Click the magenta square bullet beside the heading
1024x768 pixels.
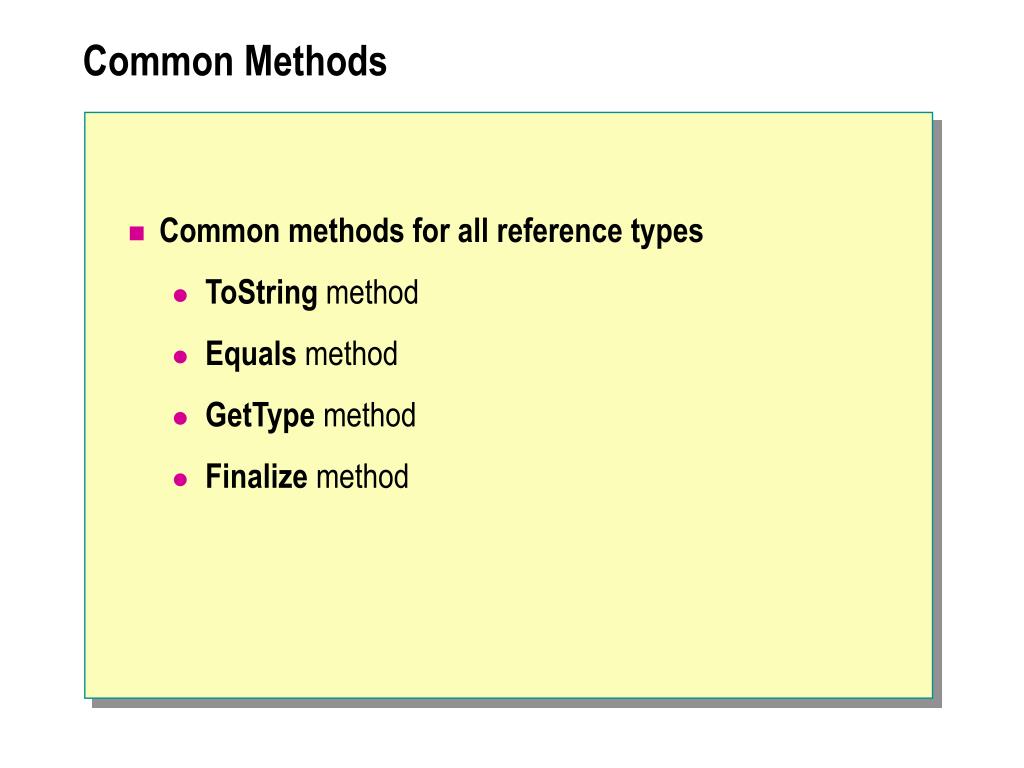click(x=136, y=233)
